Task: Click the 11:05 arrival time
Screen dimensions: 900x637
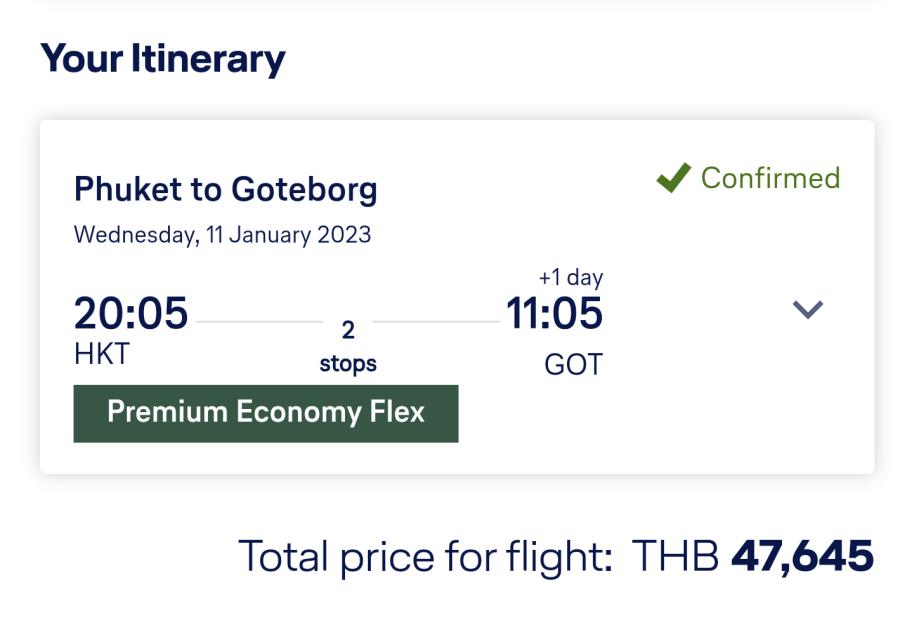Action: [x=554, y=314]
